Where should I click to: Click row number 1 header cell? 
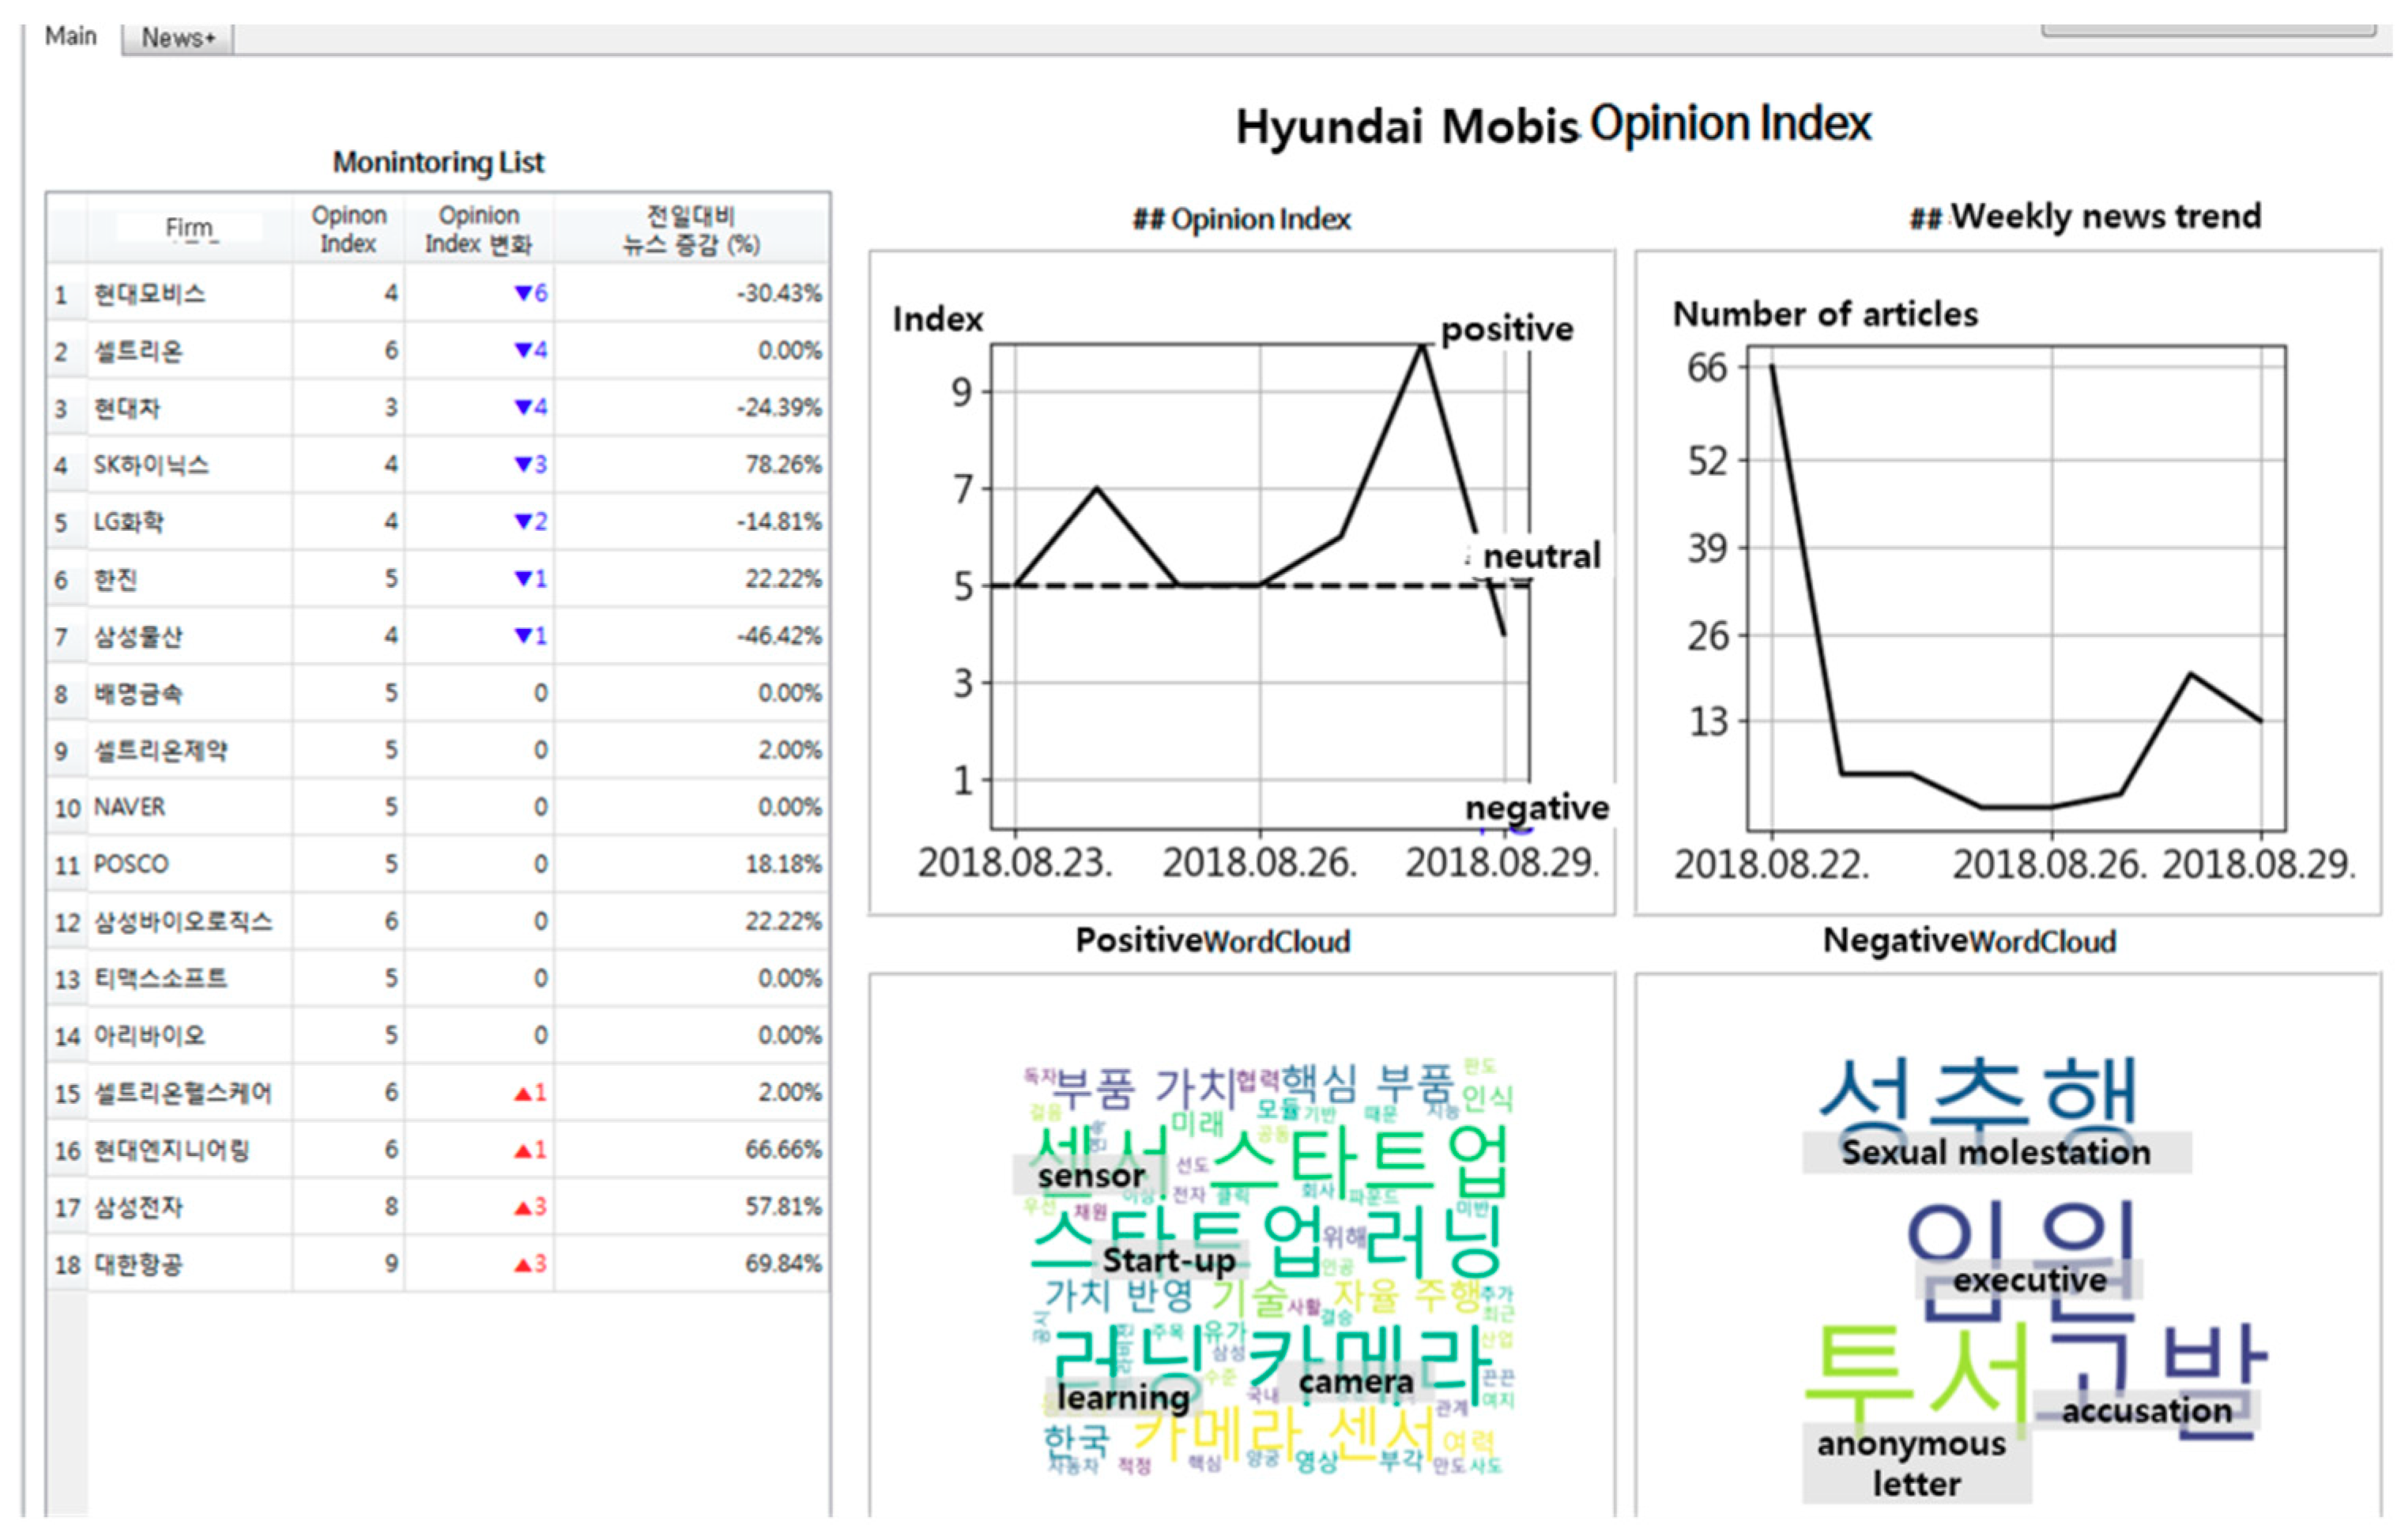pos(62,295)
